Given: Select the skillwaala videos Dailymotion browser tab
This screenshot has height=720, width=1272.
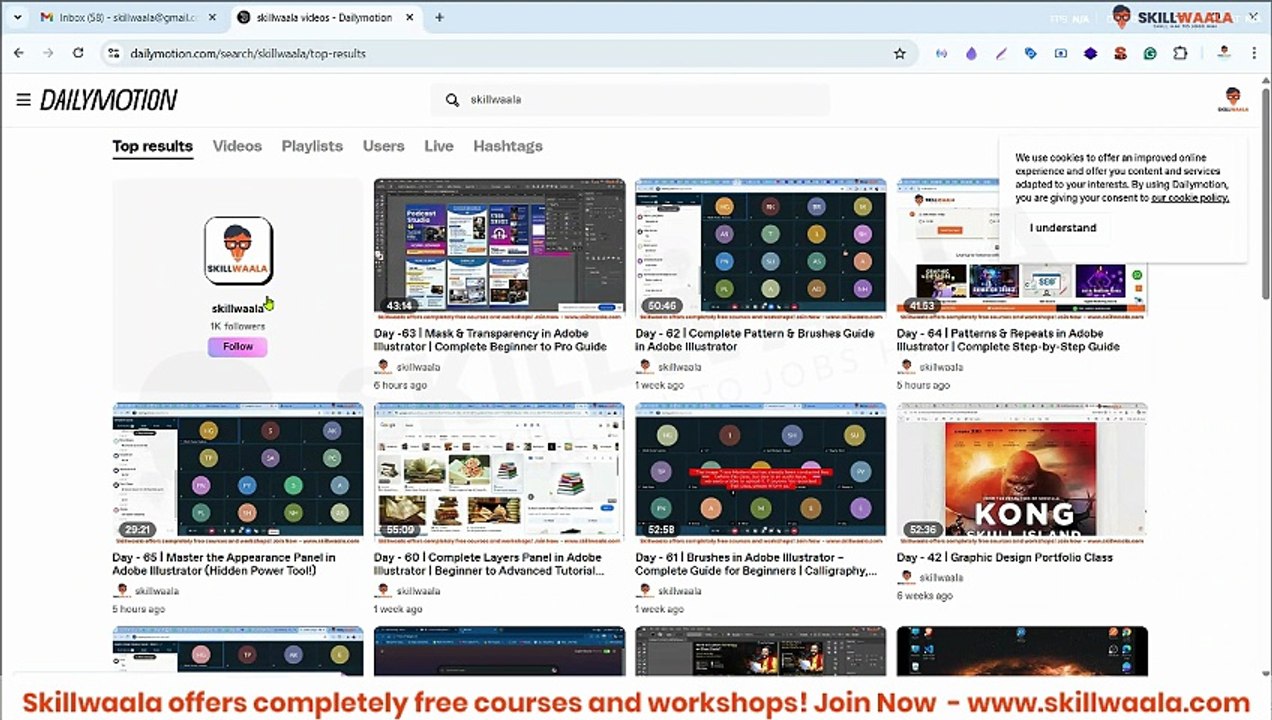Looking at the screenshot, I should click(325, 17).
